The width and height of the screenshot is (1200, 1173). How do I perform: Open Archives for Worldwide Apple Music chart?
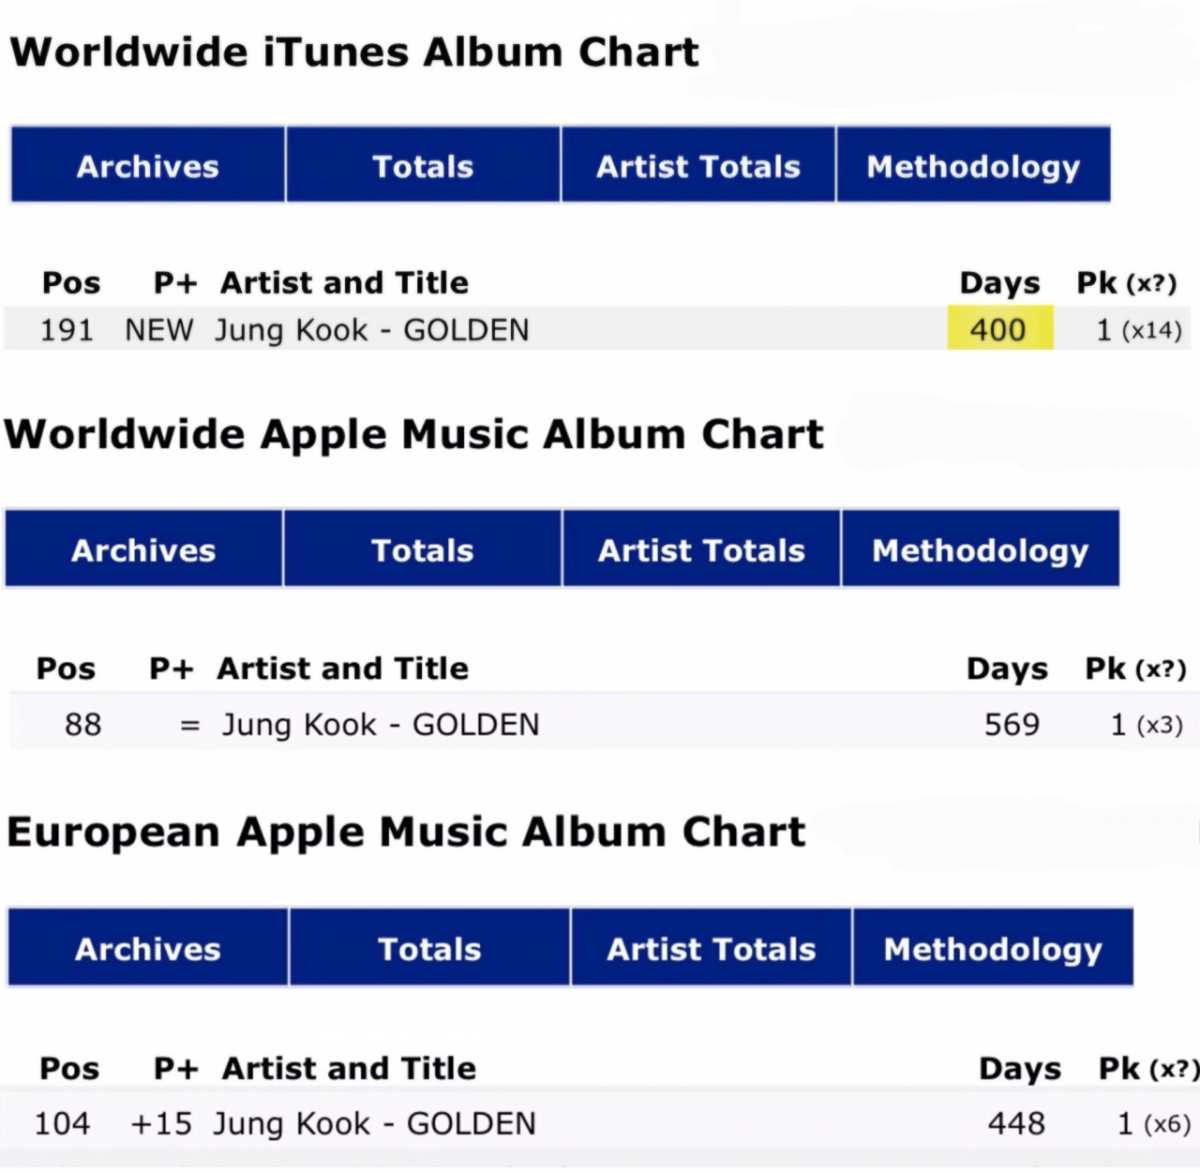click(144, 550)
